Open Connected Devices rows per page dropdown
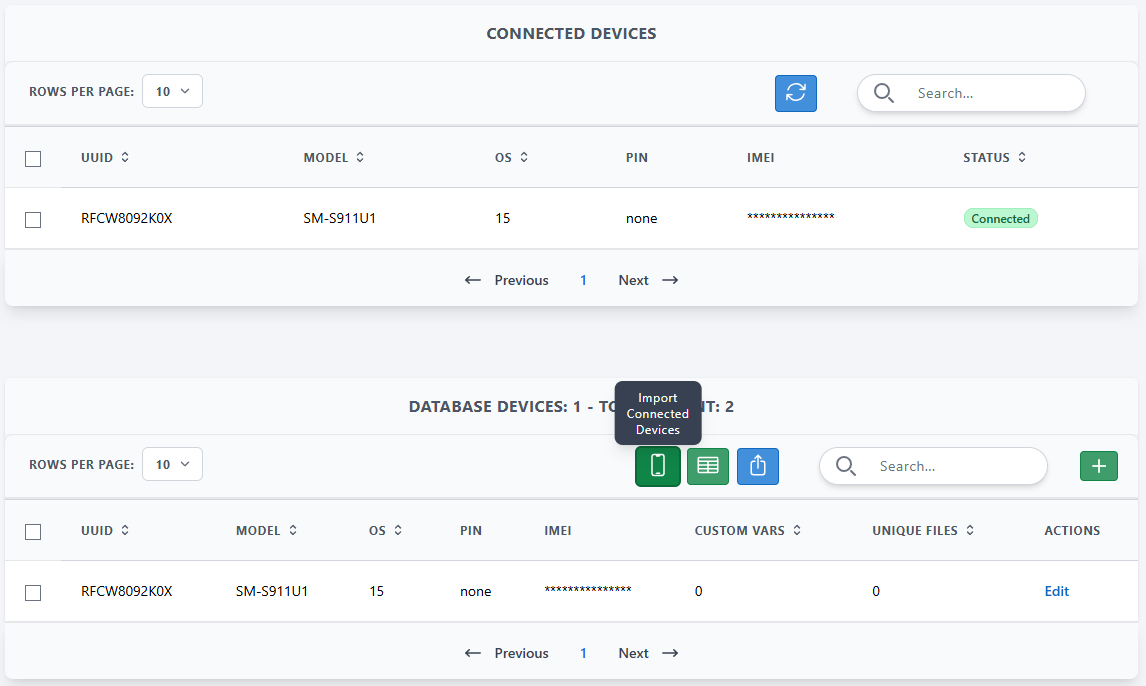 coord(172,91)
